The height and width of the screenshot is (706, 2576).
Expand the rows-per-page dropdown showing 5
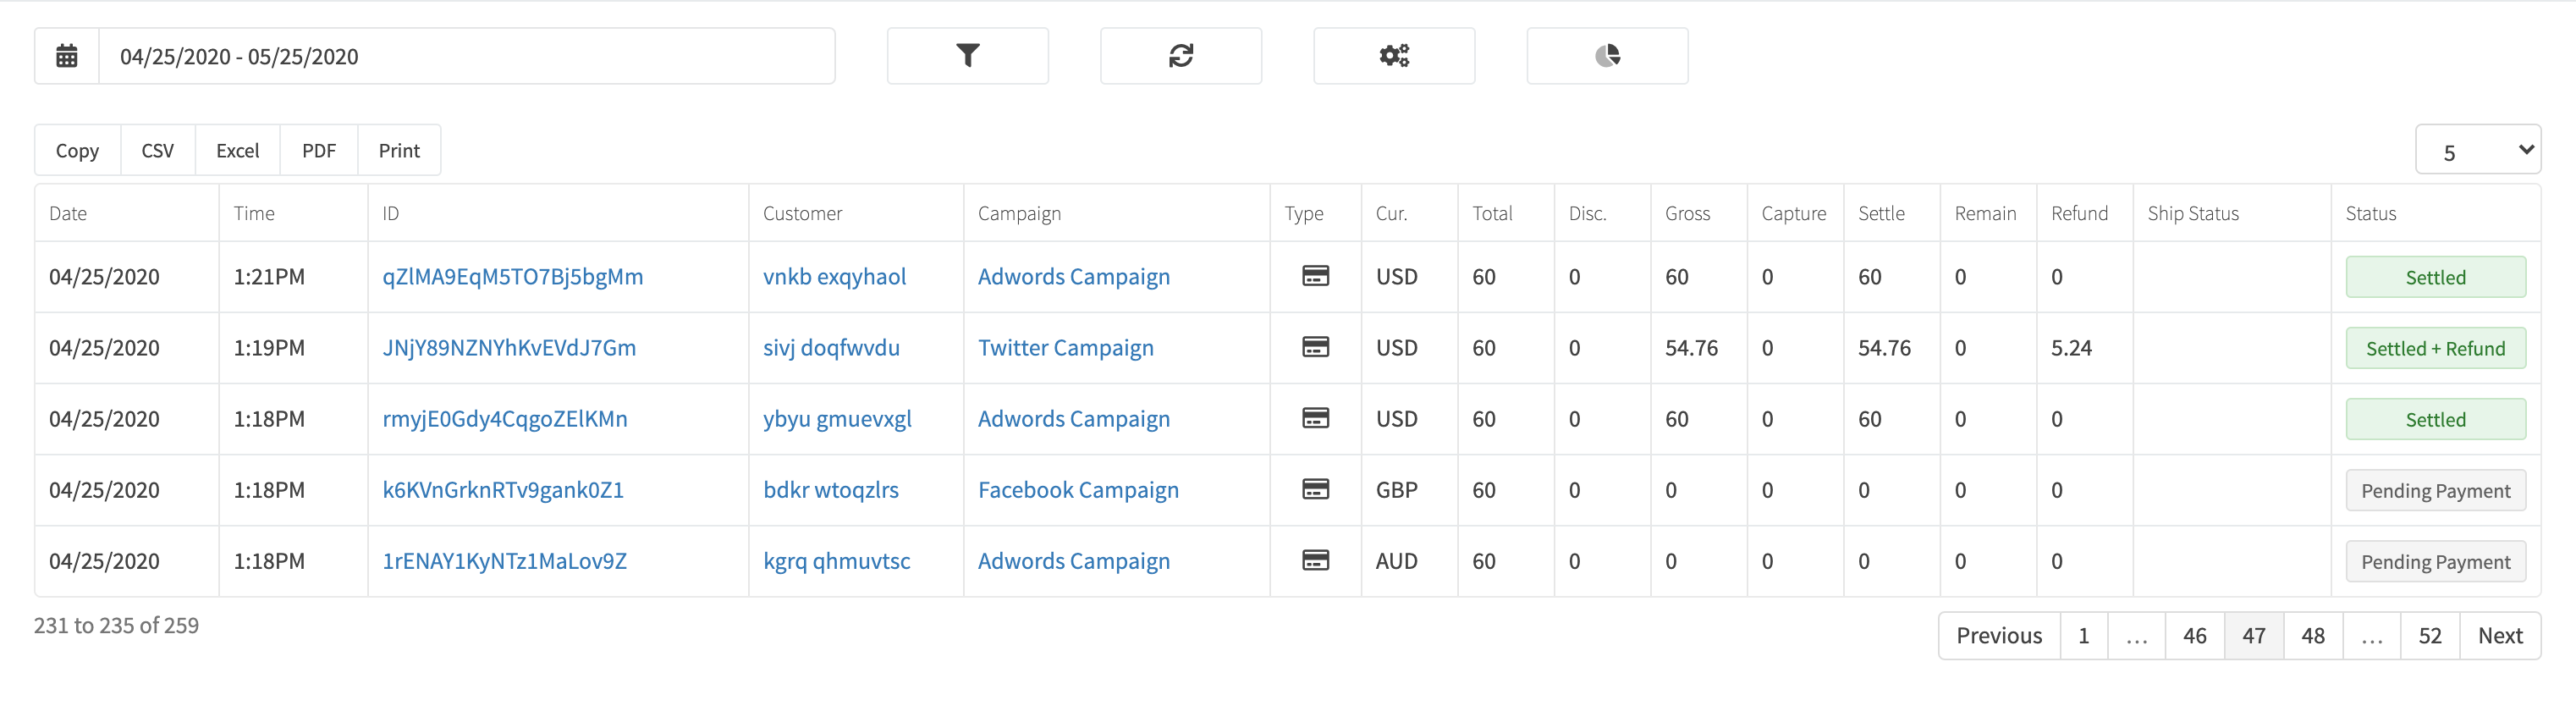click(x=2478, y=150)
